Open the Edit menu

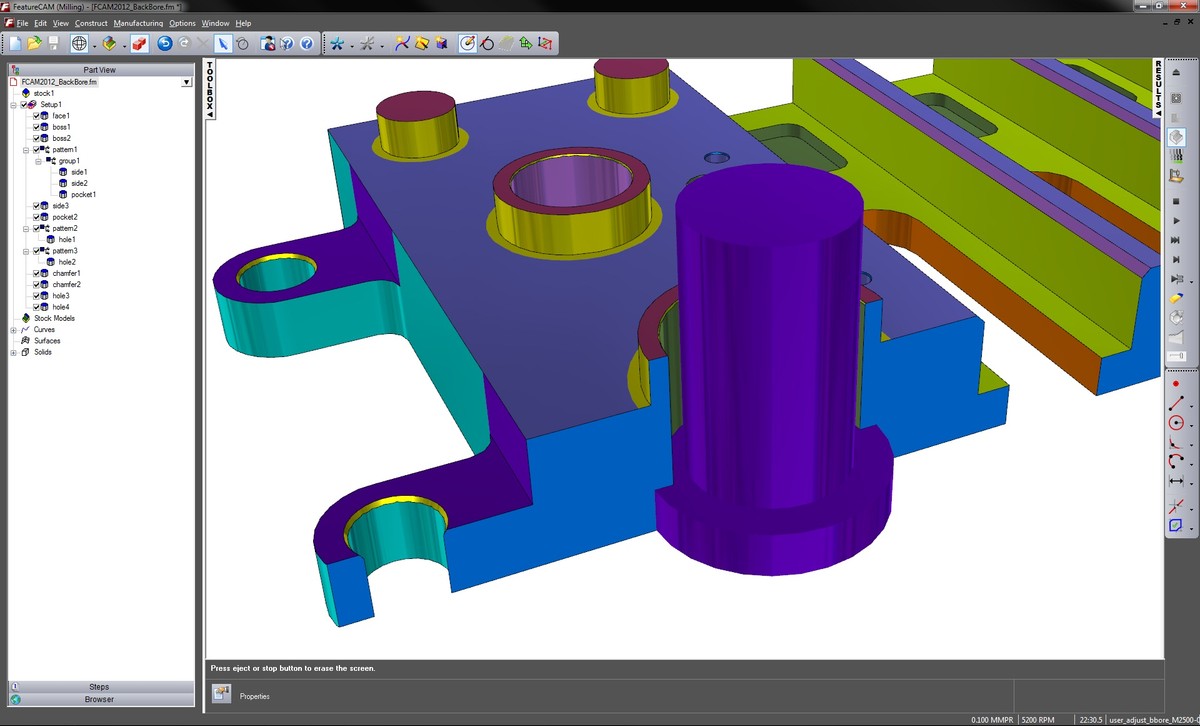[x=40, y=23]
